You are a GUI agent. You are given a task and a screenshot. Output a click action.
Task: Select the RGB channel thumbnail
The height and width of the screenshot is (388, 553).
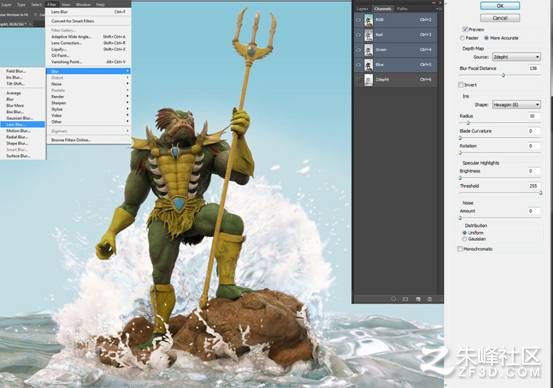(369, 20)
